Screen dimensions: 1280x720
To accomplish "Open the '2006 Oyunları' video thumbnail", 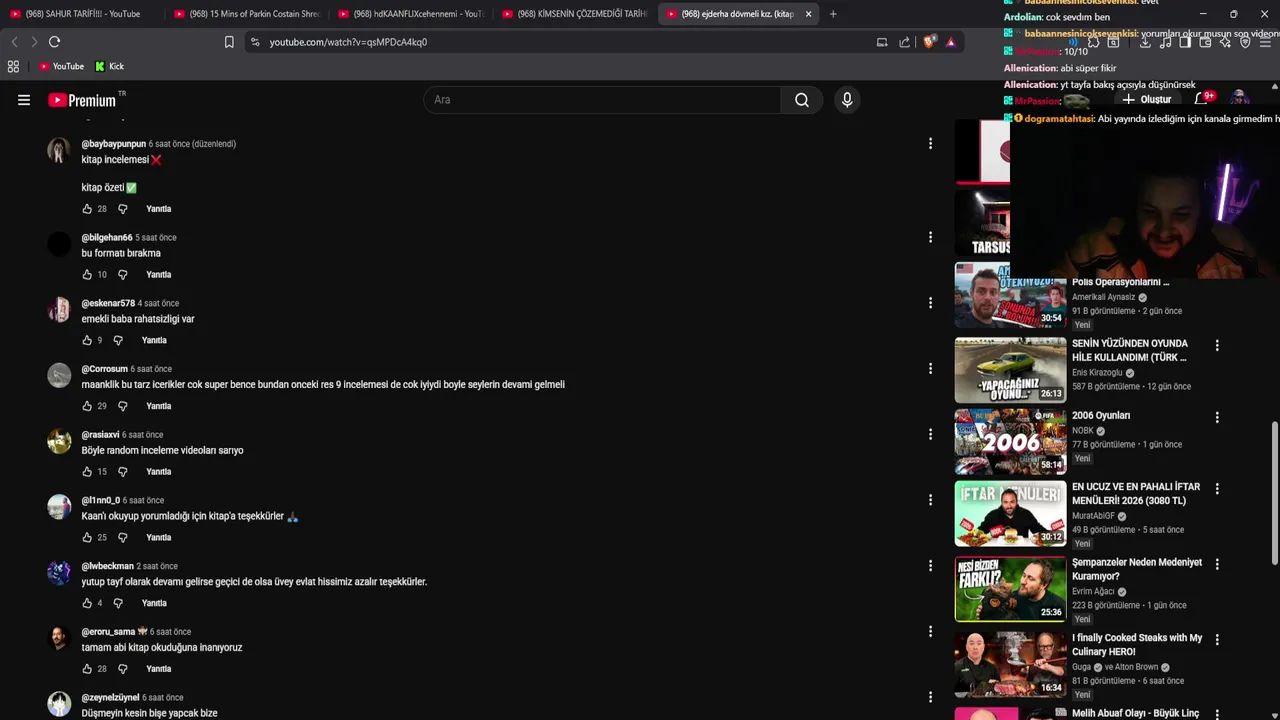I will 1010,441.
